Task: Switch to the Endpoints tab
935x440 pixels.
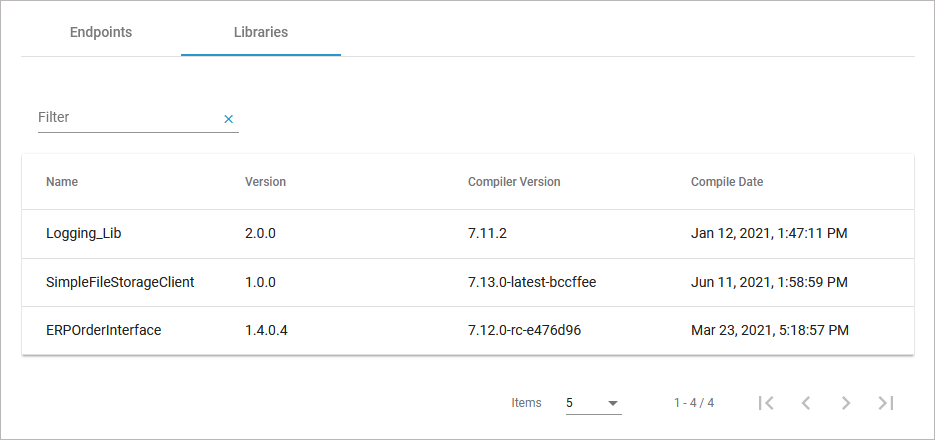Action: [x=101, y=32]
